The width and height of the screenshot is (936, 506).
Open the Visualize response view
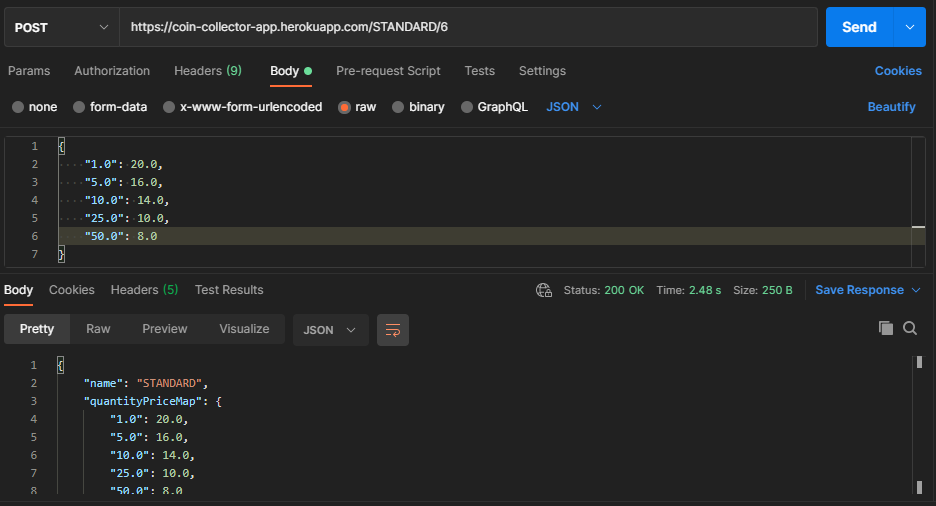coord(244,329)
